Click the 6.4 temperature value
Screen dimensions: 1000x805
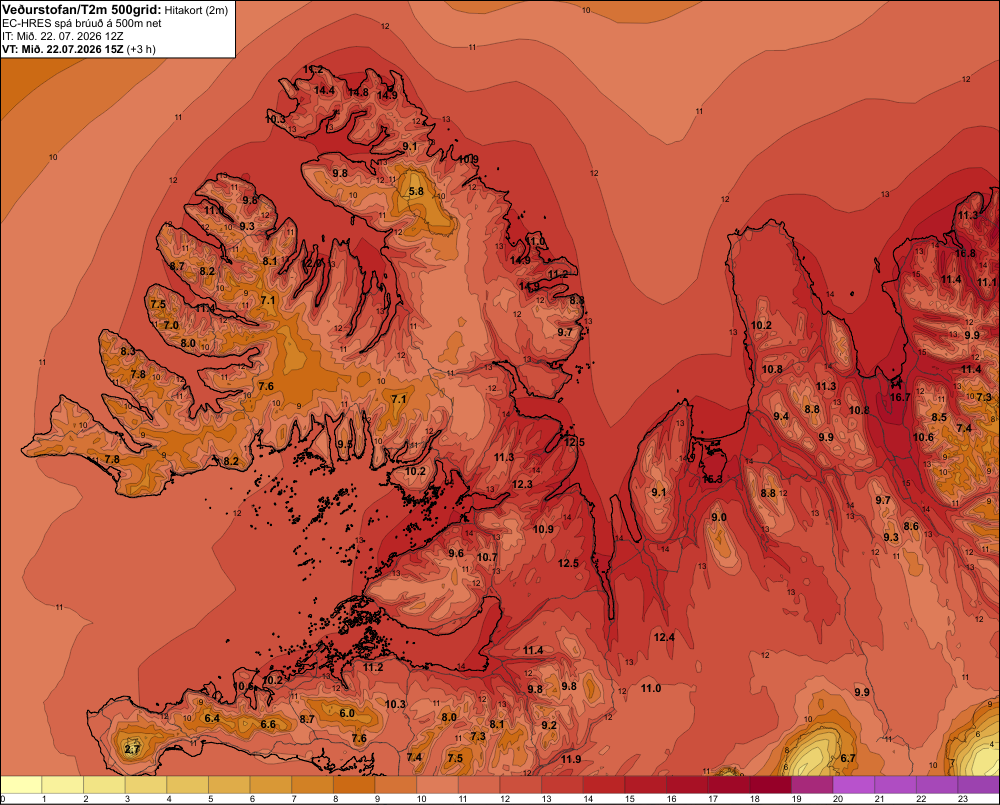tap(212, 718)
